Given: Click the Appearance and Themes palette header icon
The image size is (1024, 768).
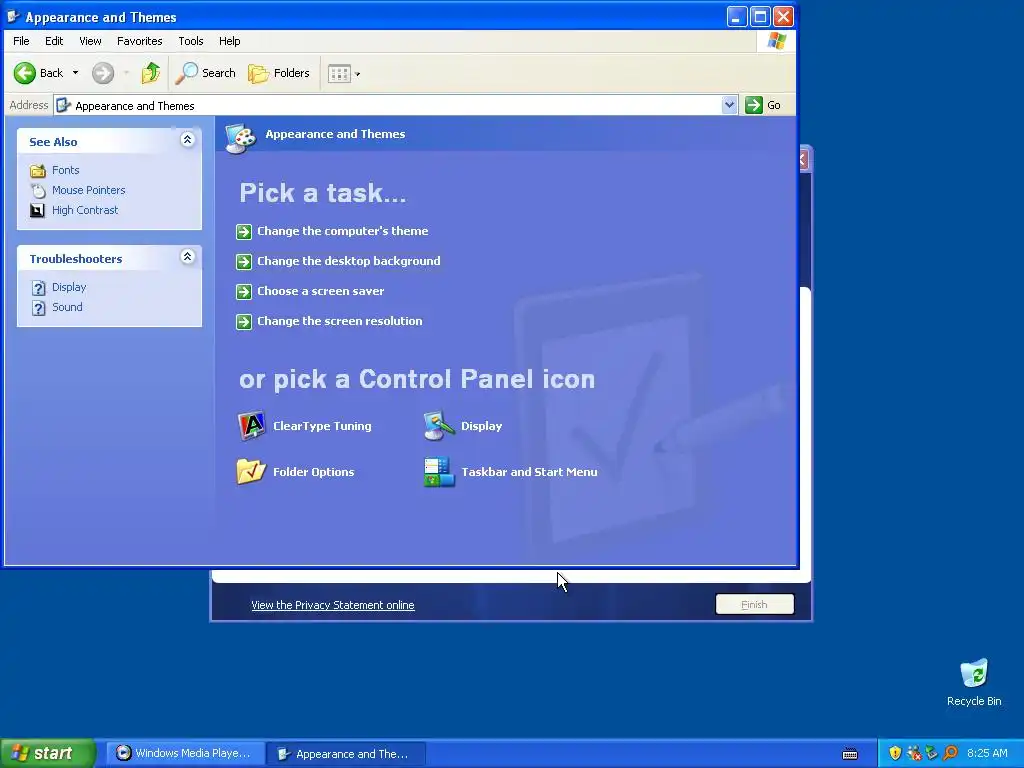Looking at the screenshot, I should 241,138.
